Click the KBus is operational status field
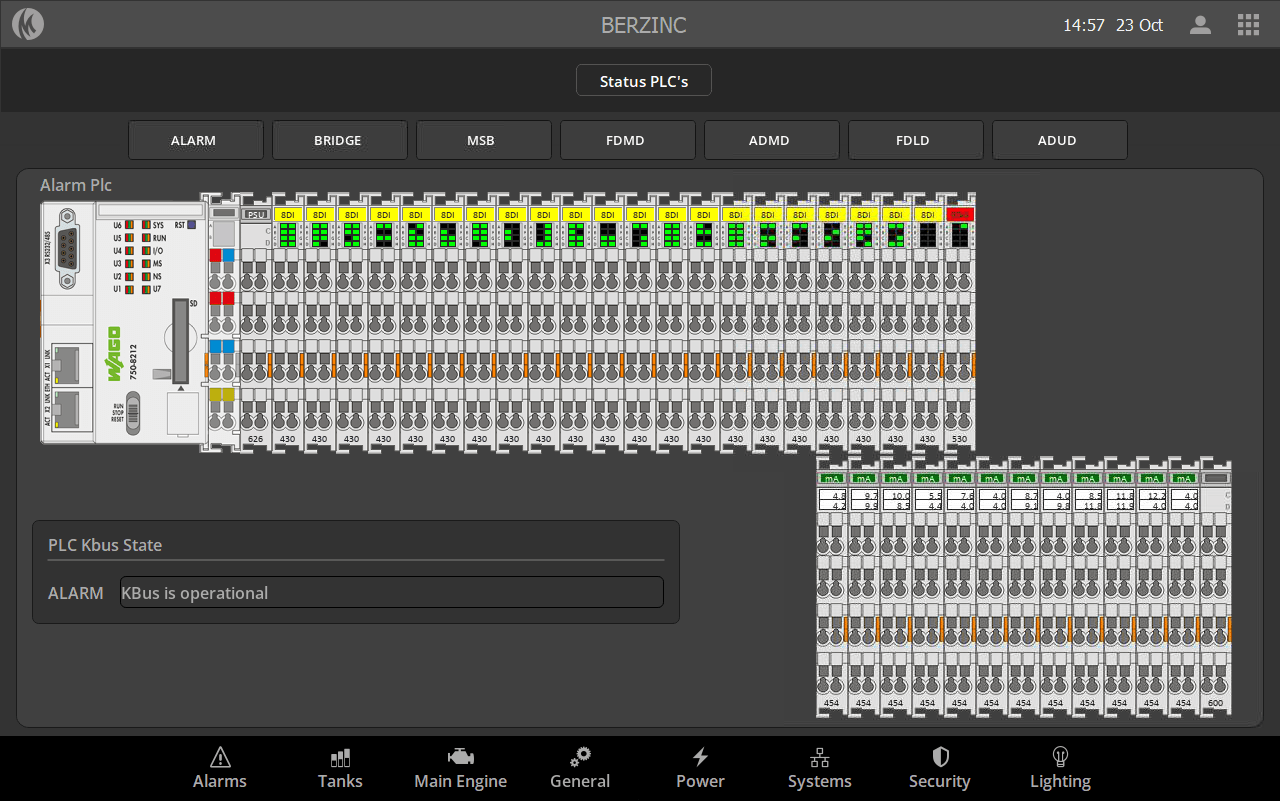 pos(391,592)
